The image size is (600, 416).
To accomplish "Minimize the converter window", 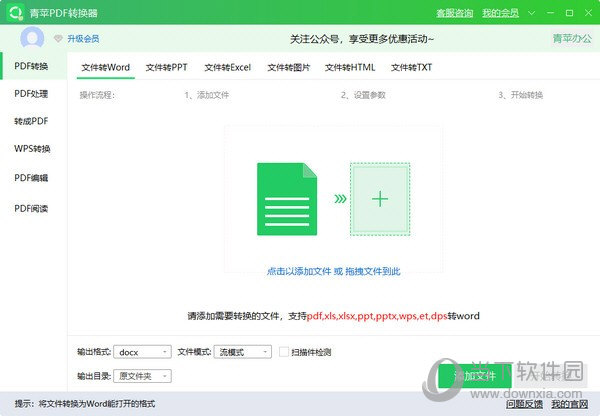I will coord(550,13).
